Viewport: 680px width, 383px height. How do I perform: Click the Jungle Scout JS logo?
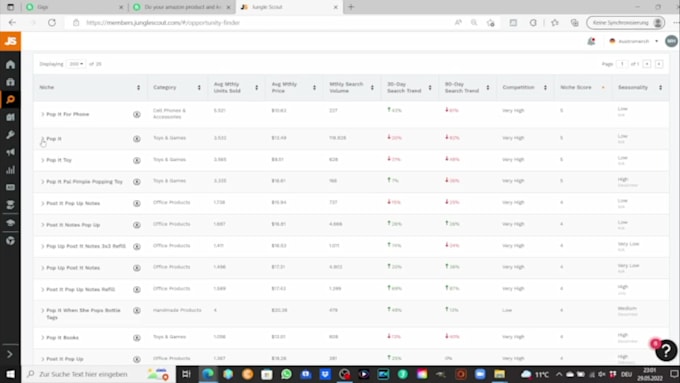10,41
